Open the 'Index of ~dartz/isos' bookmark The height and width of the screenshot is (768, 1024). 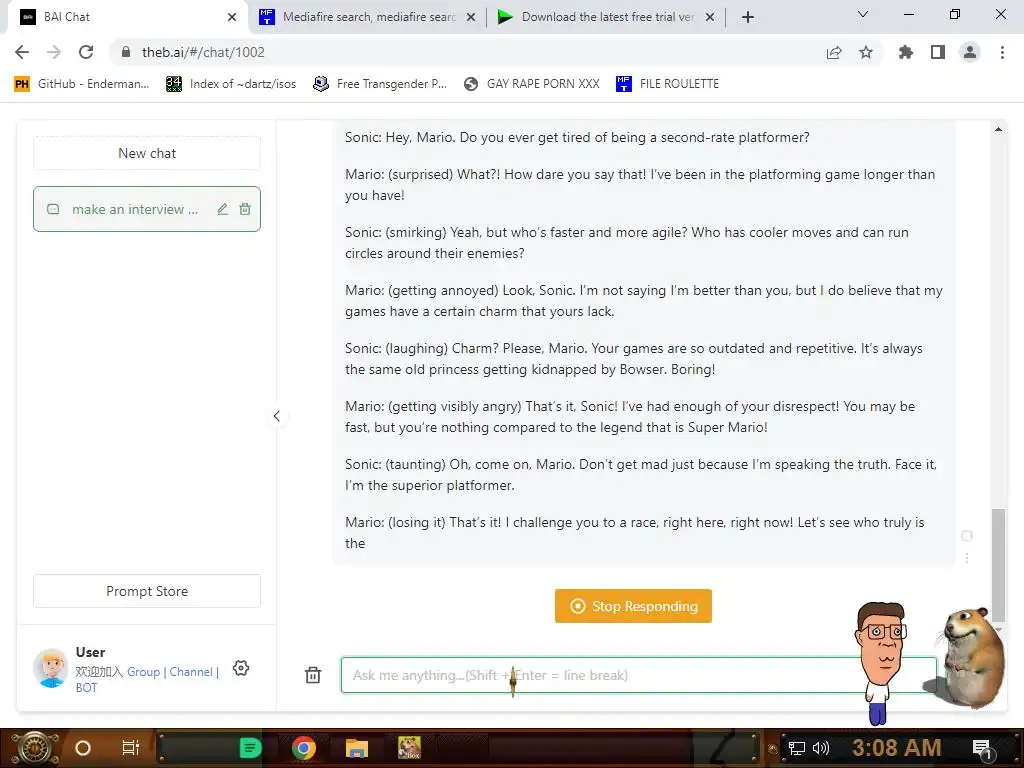click(231, 84)
